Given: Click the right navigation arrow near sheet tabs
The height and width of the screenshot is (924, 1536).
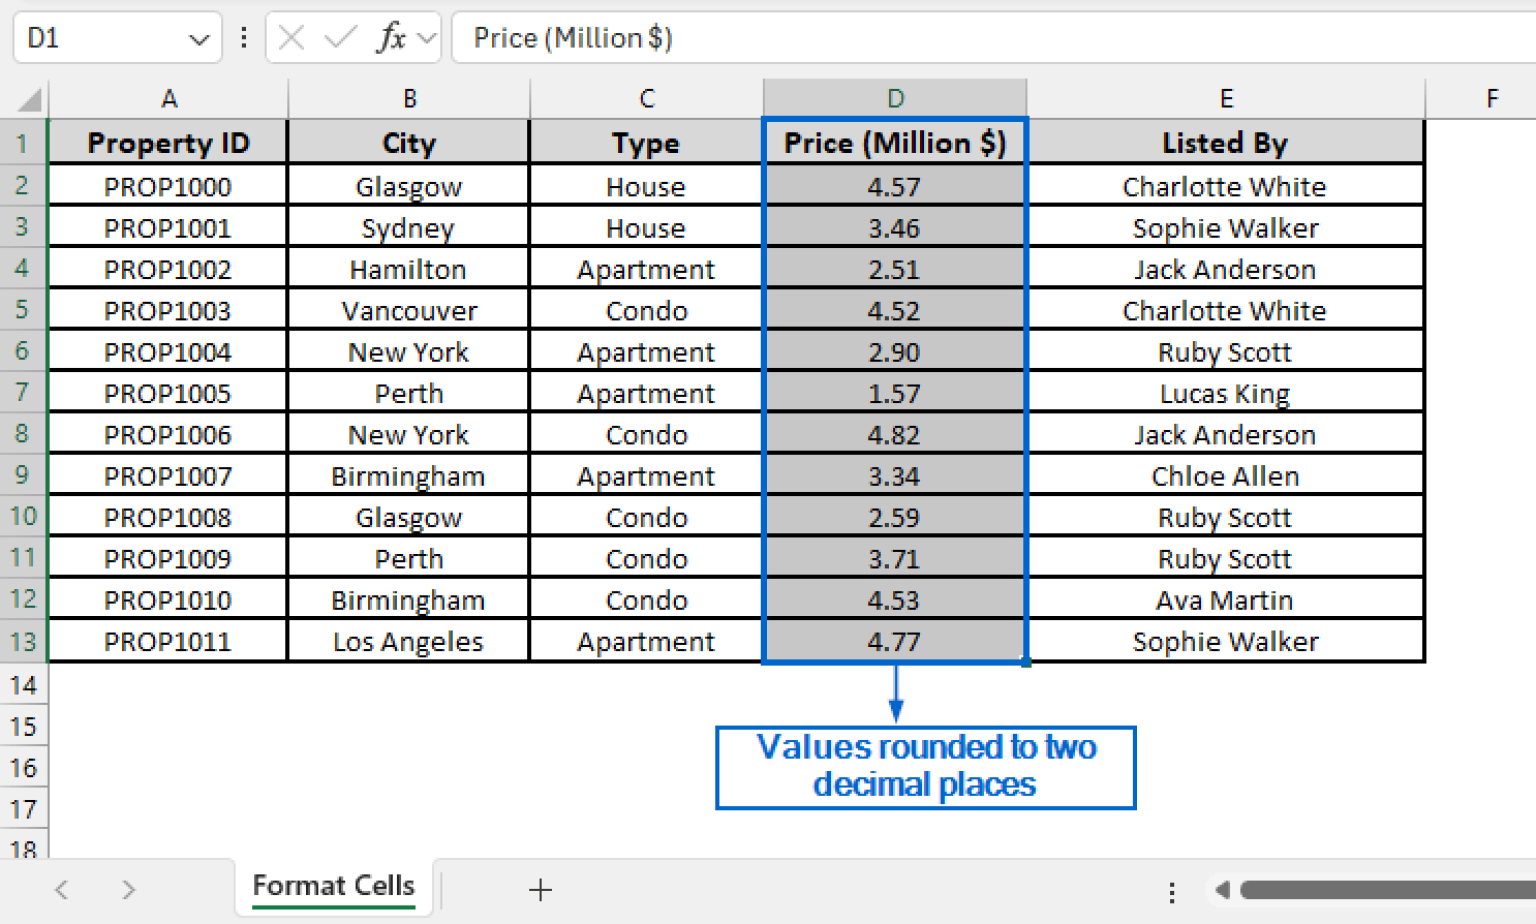Looking at the screenshot, I should tap(128, 889).
